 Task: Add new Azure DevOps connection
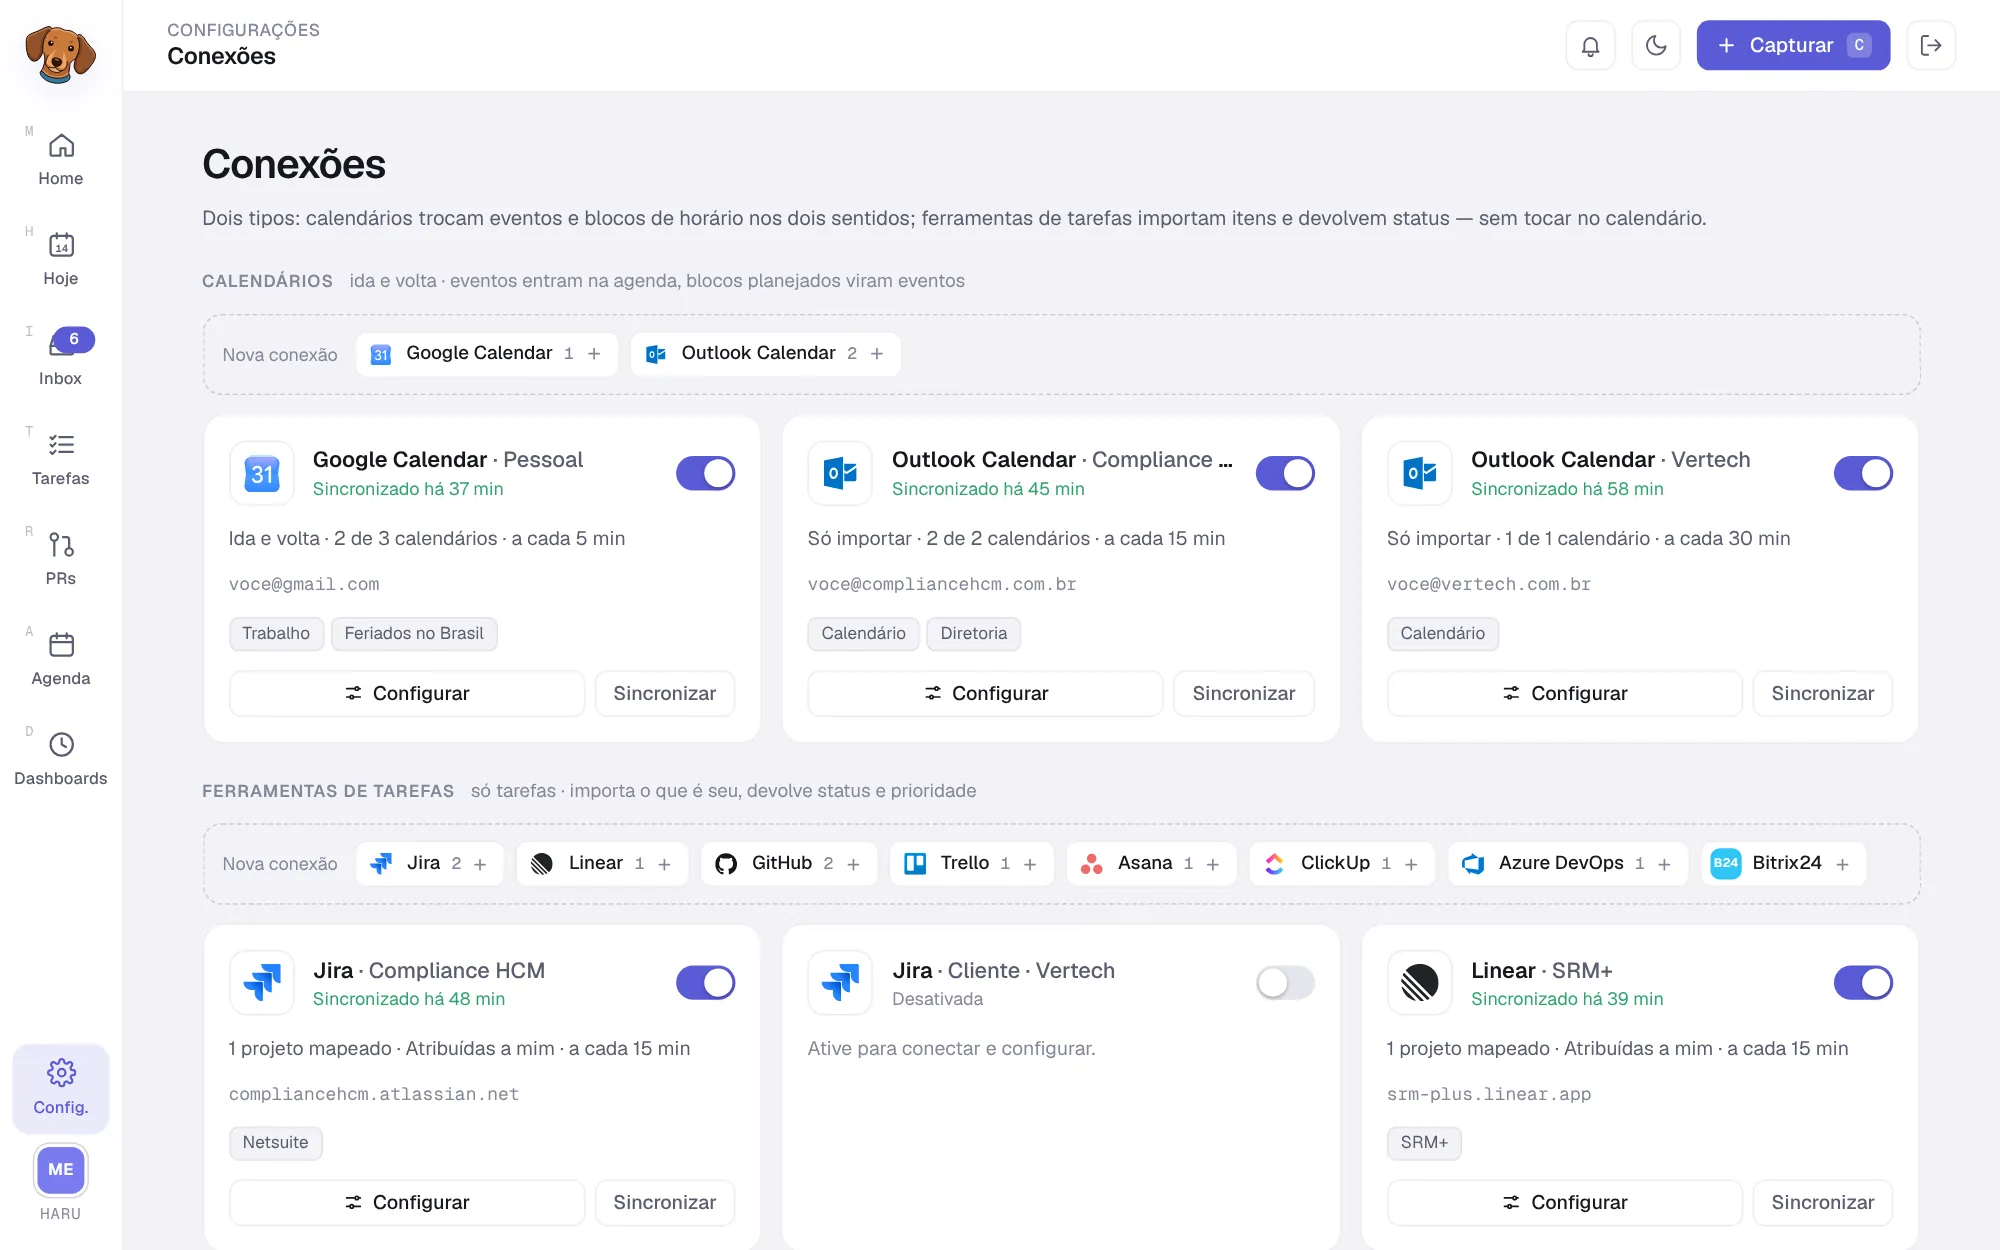click(1568, 864)
